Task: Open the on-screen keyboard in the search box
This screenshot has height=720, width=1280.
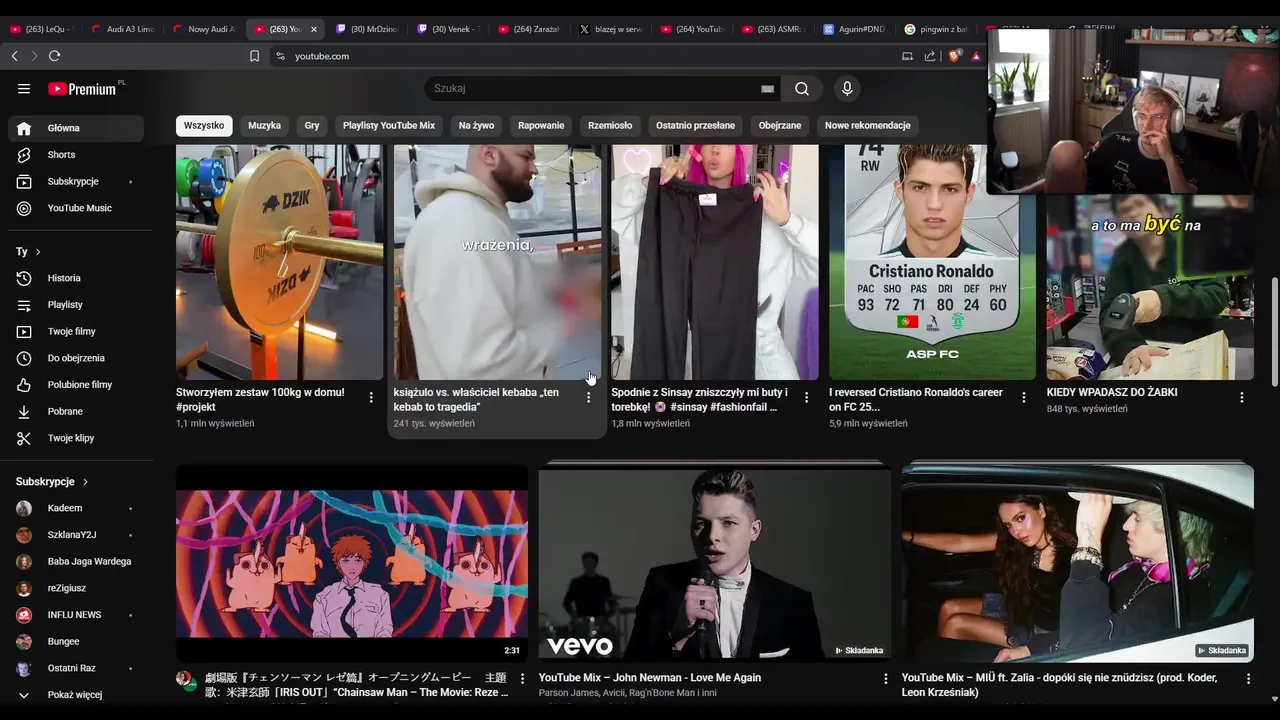Action: tap(767, 89)
